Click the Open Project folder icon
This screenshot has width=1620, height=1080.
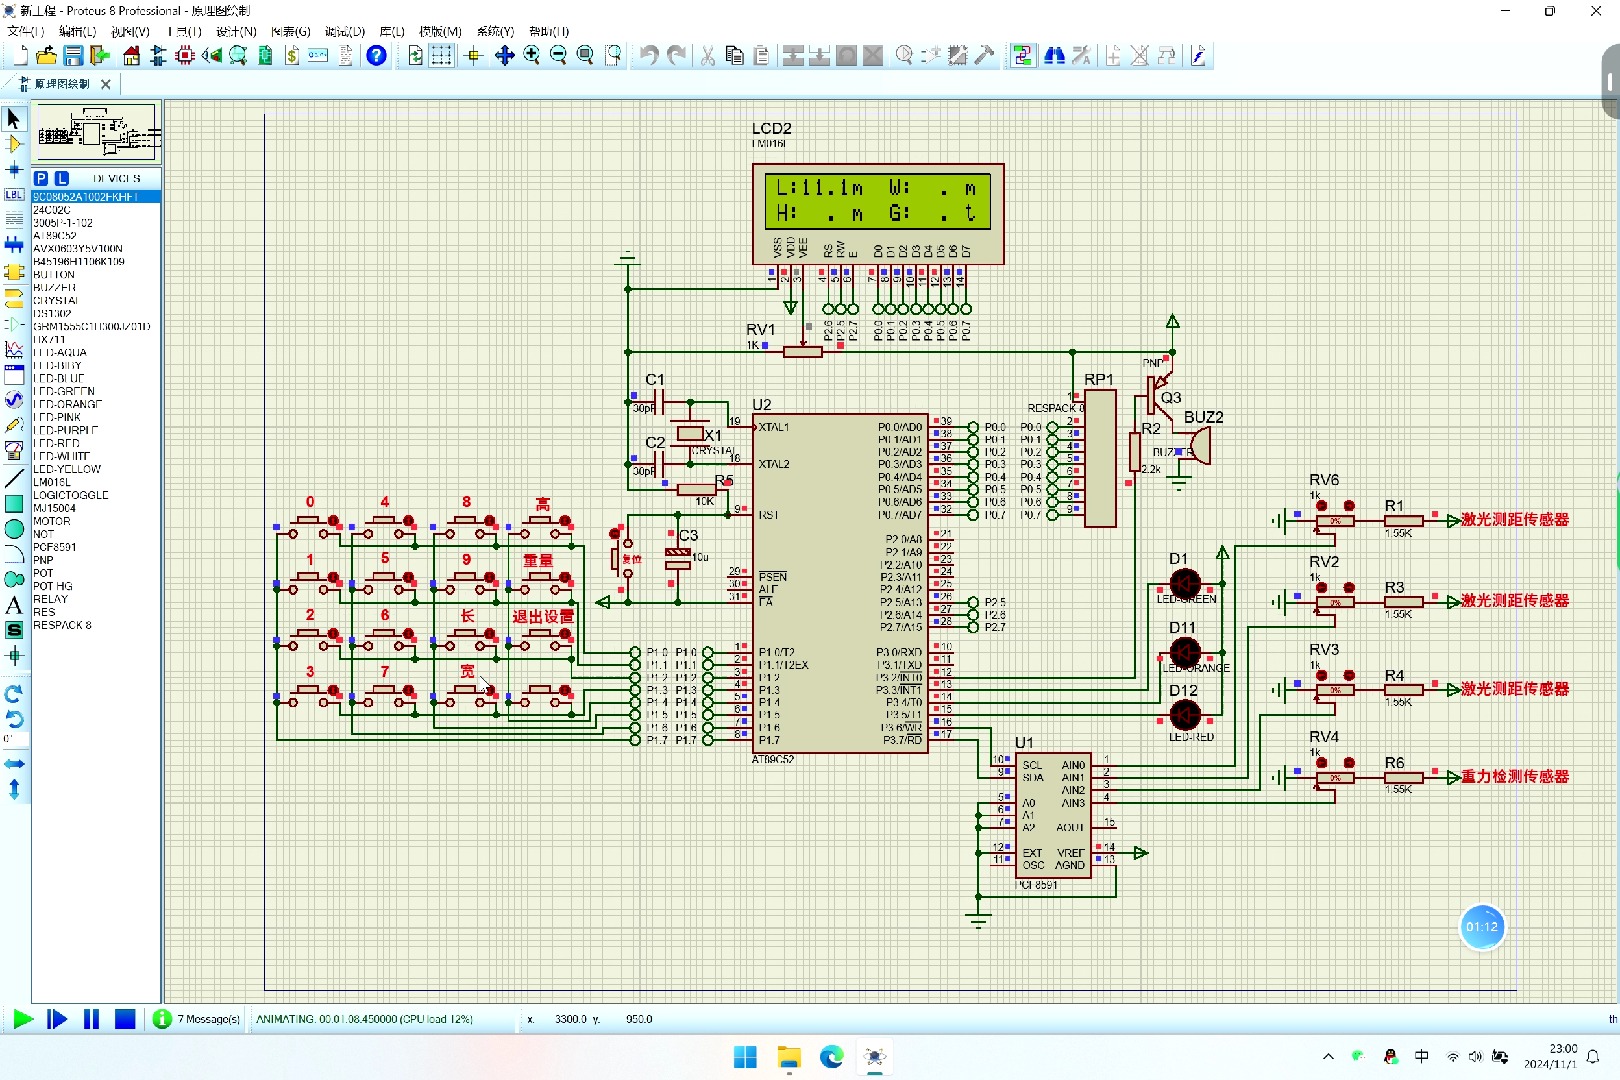46,56
